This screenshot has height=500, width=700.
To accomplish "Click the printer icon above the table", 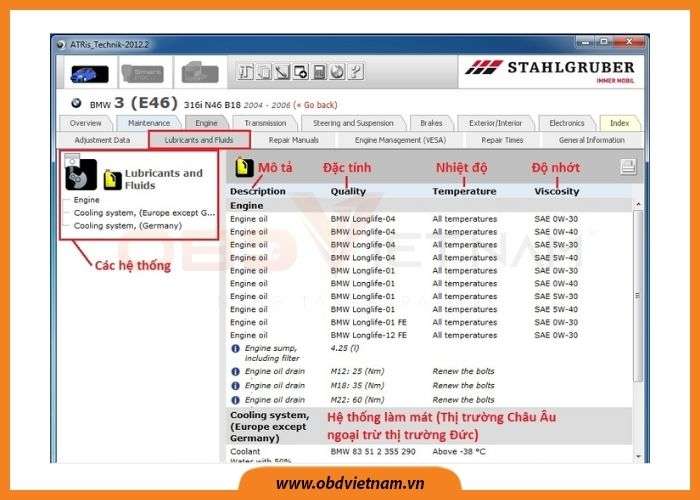I will point(628,167).
